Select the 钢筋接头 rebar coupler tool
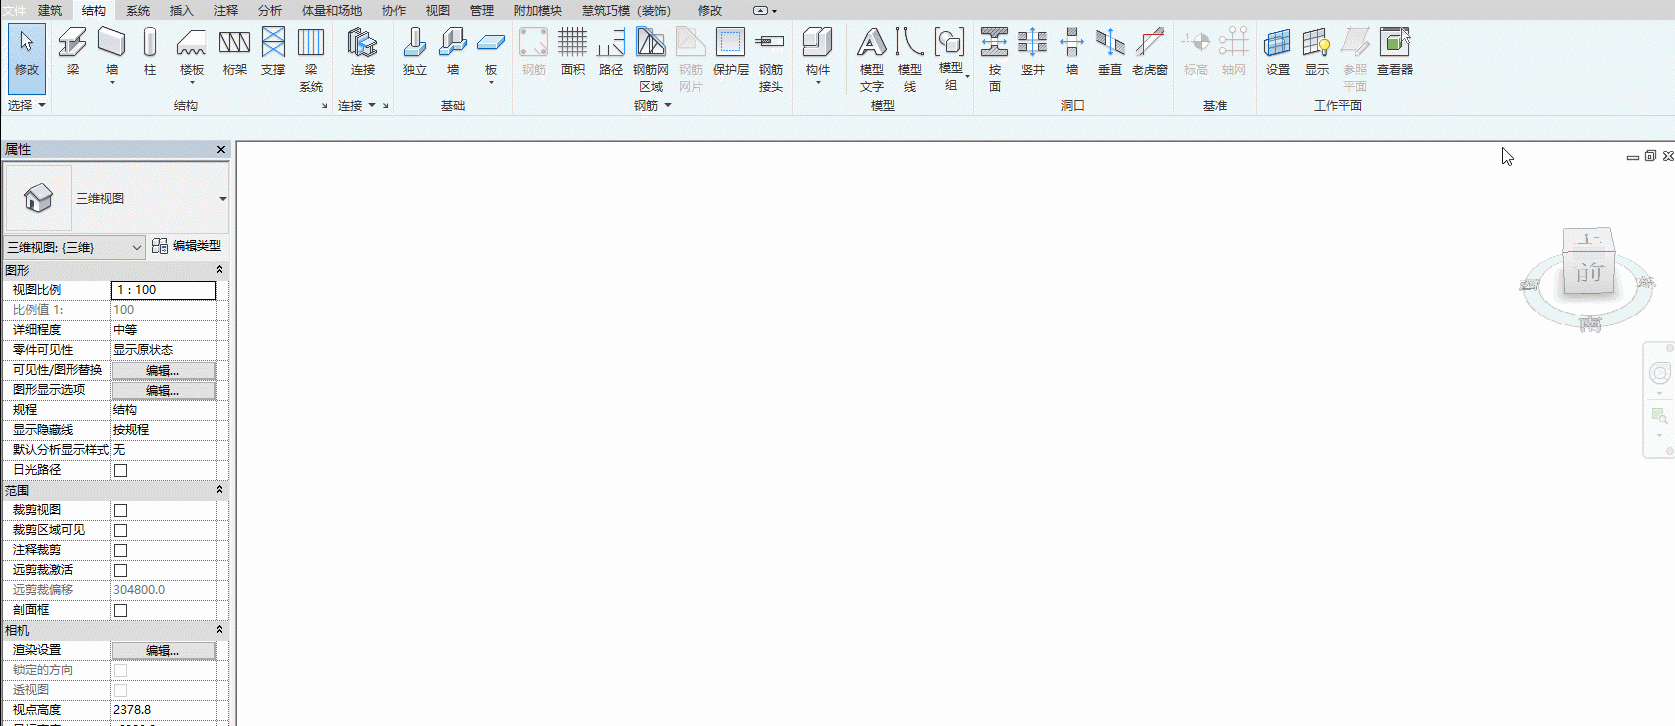This screenshot has height=726, width=1675. tap(771, 60)
